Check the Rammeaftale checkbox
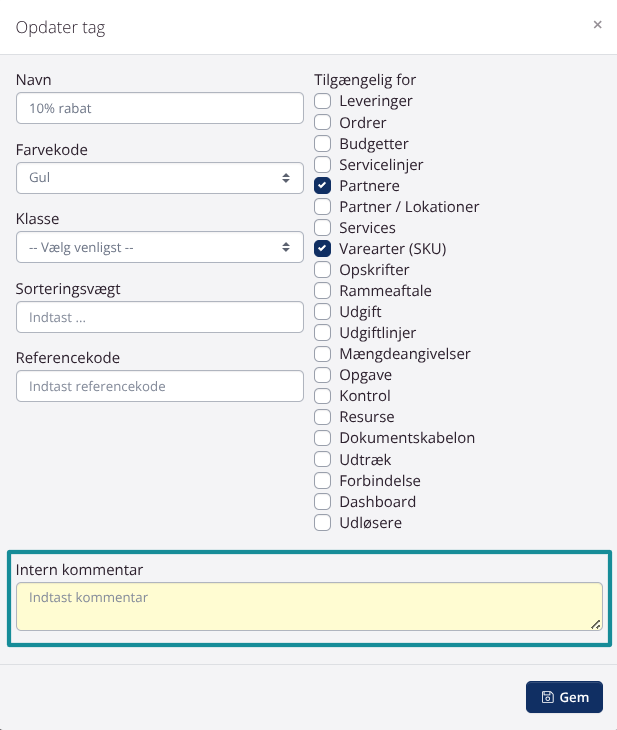 [322, 291]
